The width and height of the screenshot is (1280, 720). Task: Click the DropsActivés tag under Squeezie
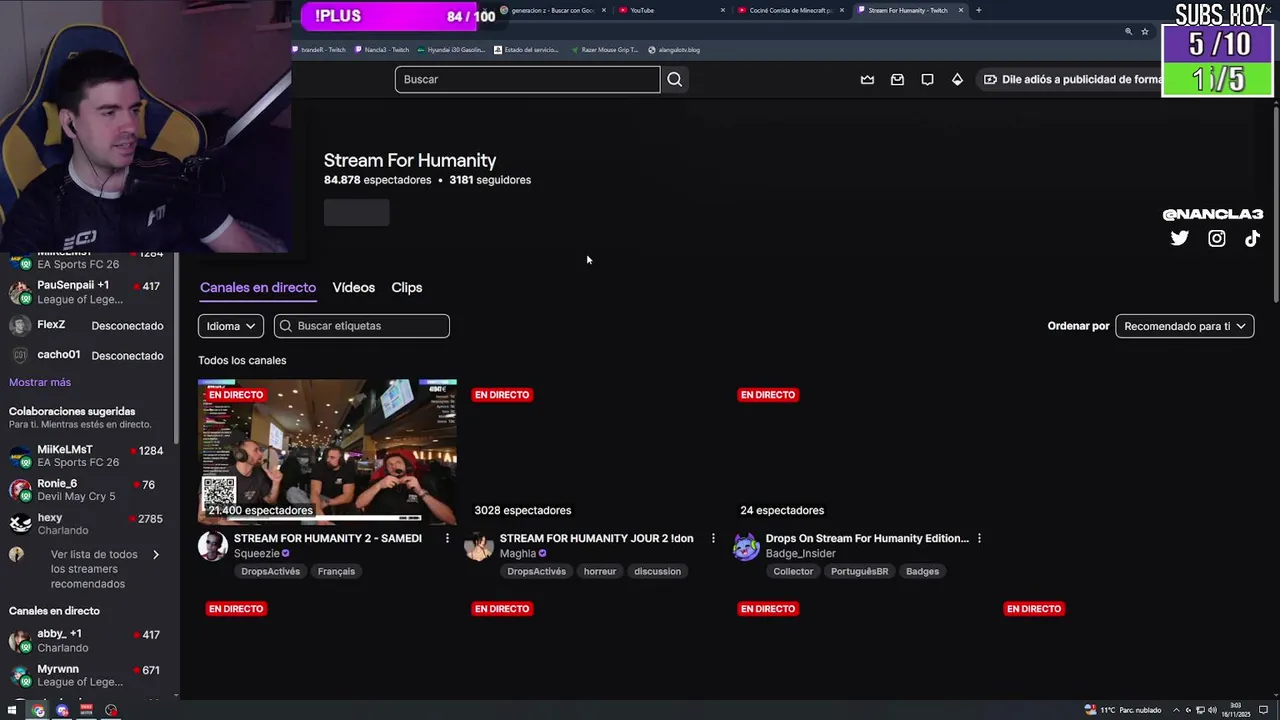coord(270,571)
